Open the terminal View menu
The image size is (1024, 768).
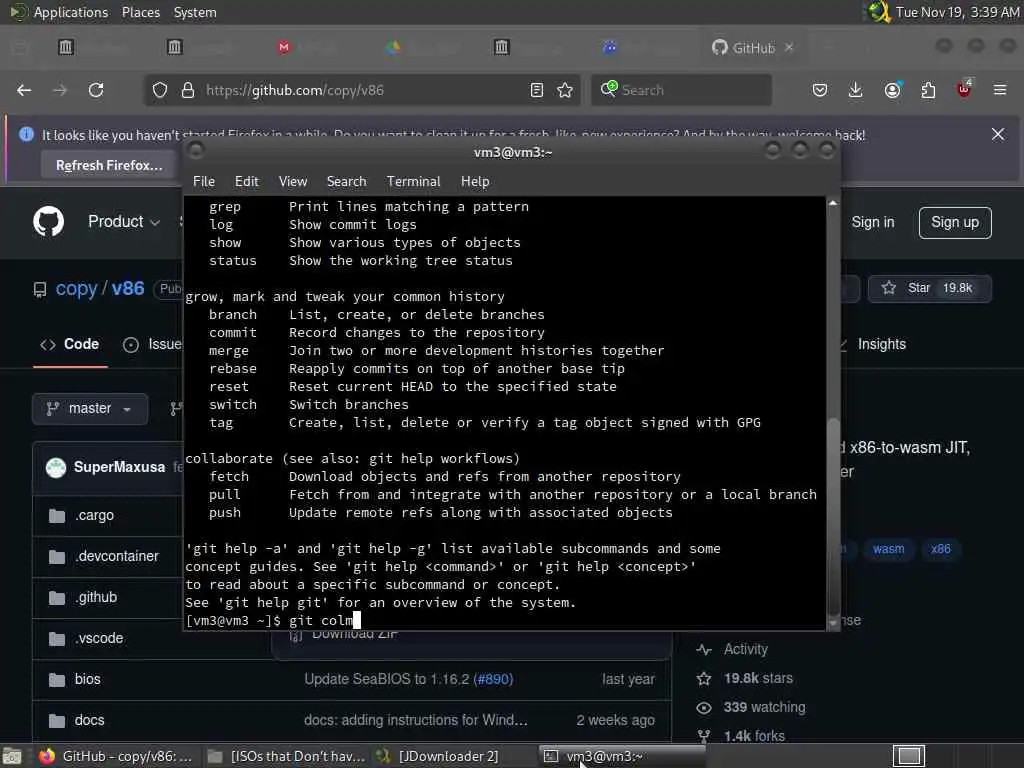293,182
